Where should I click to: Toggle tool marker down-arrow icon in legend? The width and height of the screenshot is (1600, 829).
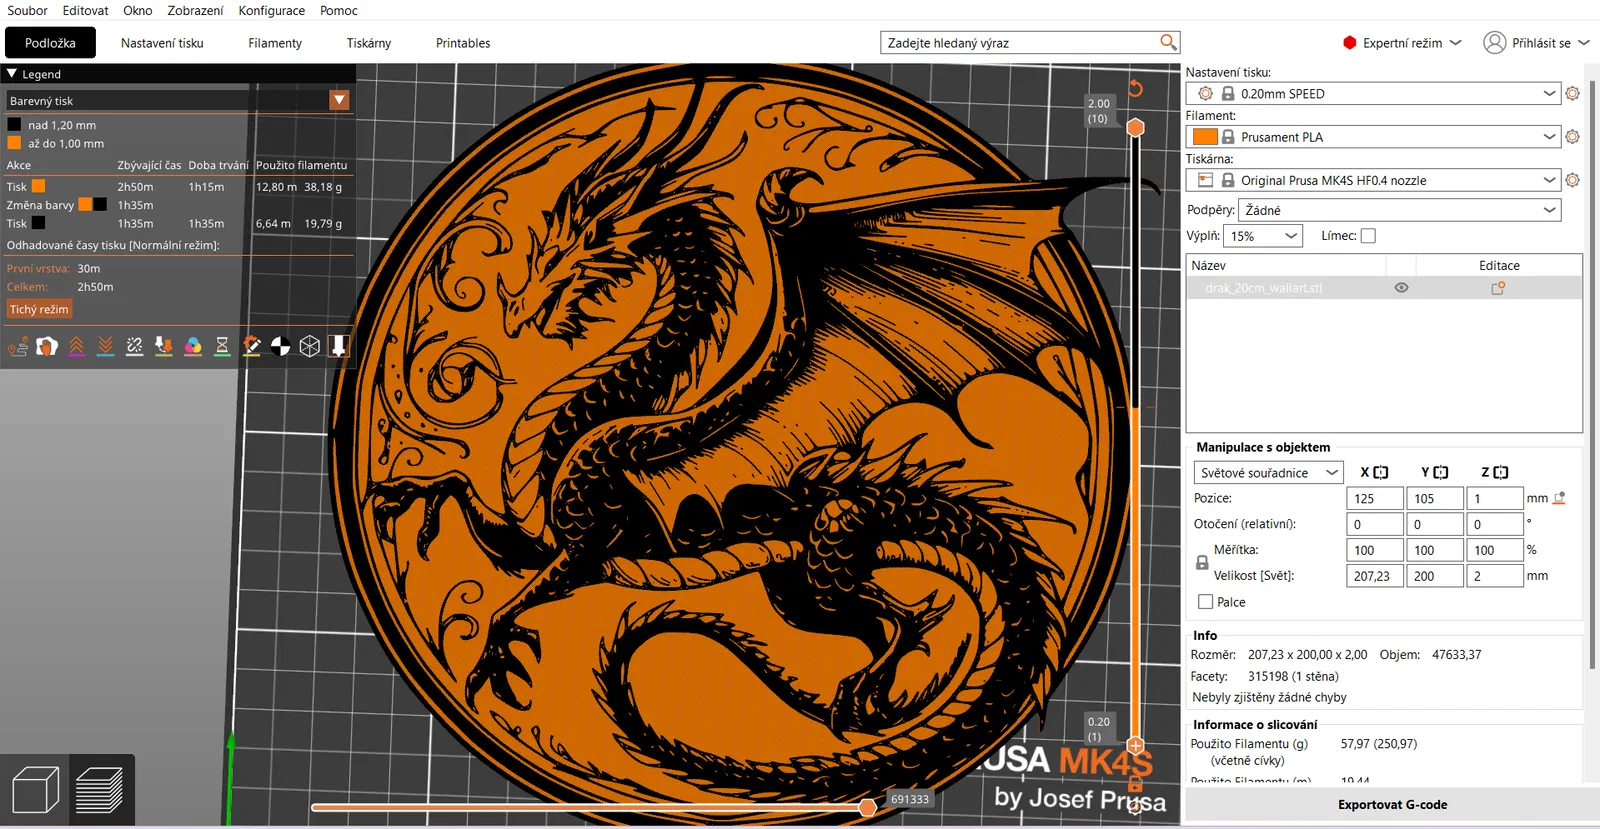click(339, 346)
